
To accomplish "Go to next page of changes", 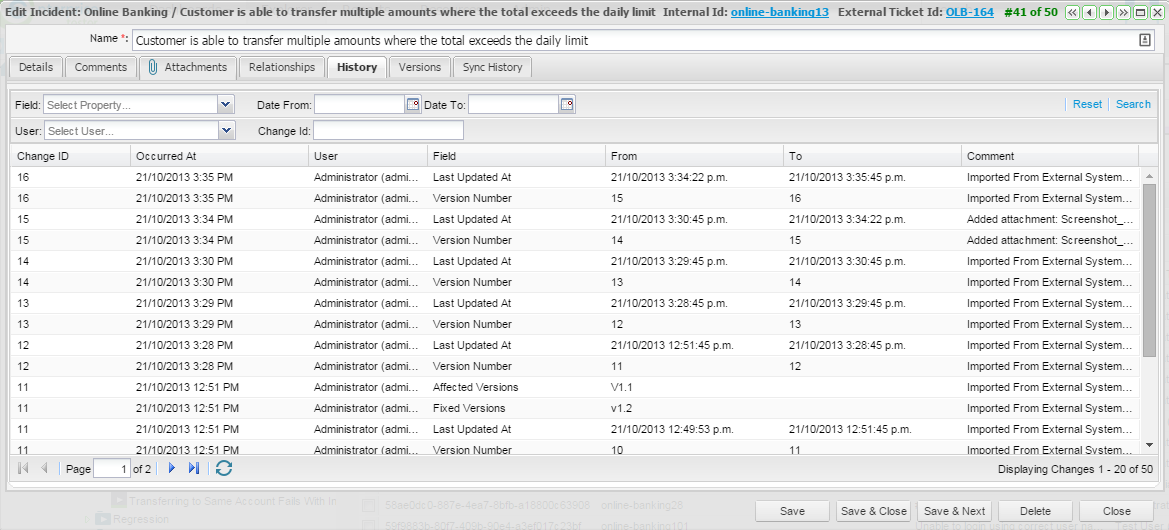I will [172, 468].
